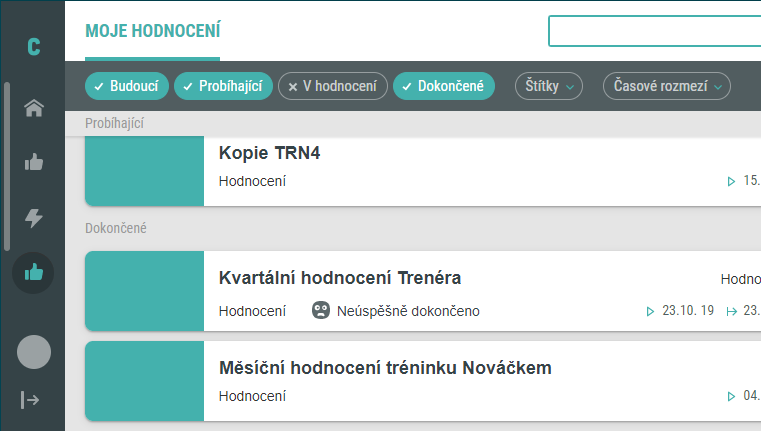Expand the Štítky dropdown
The image size is (761, 431).
tap(549, 86)
